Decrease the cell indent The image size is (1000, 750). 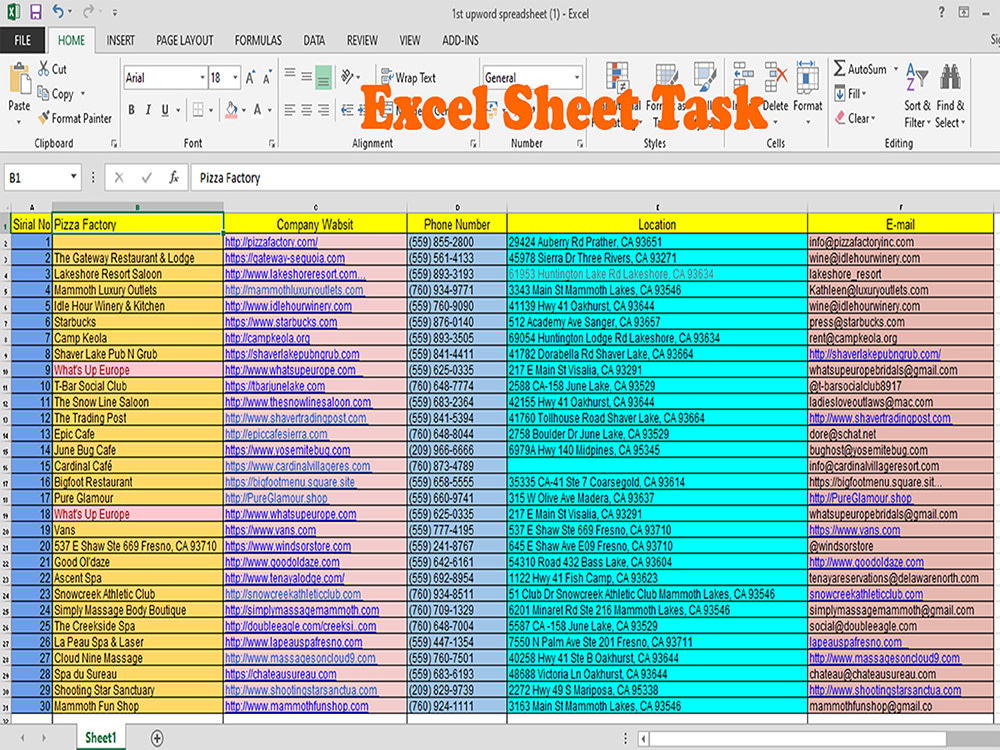[x=347, y=110]
